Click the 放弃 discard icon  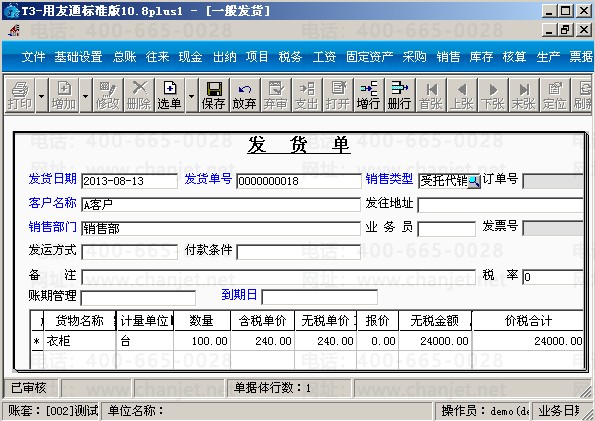click(245, 95)
